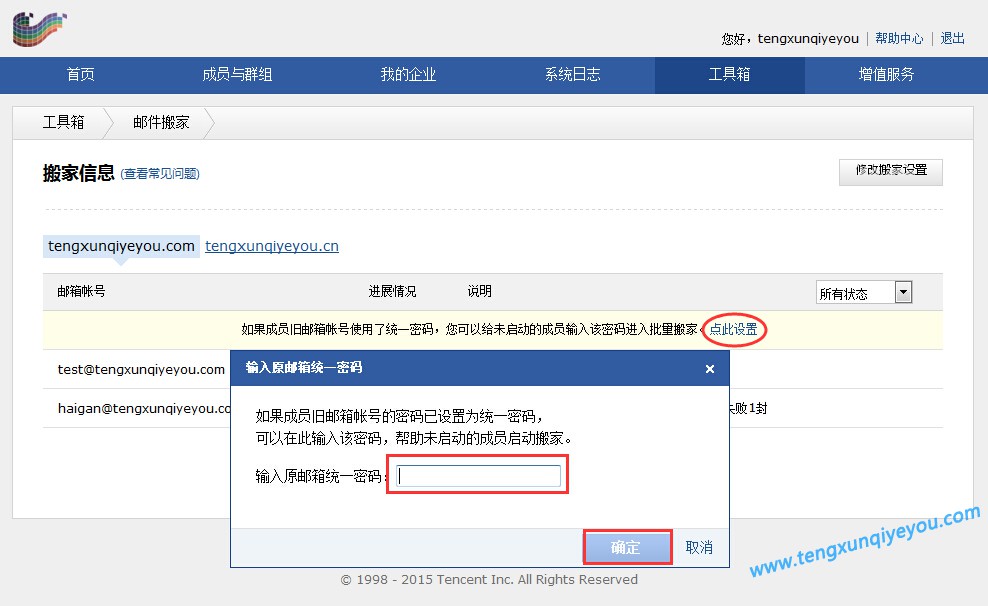
Task: Select the tengxunqiyeyou.com domain tab
Action: point(121,246)
